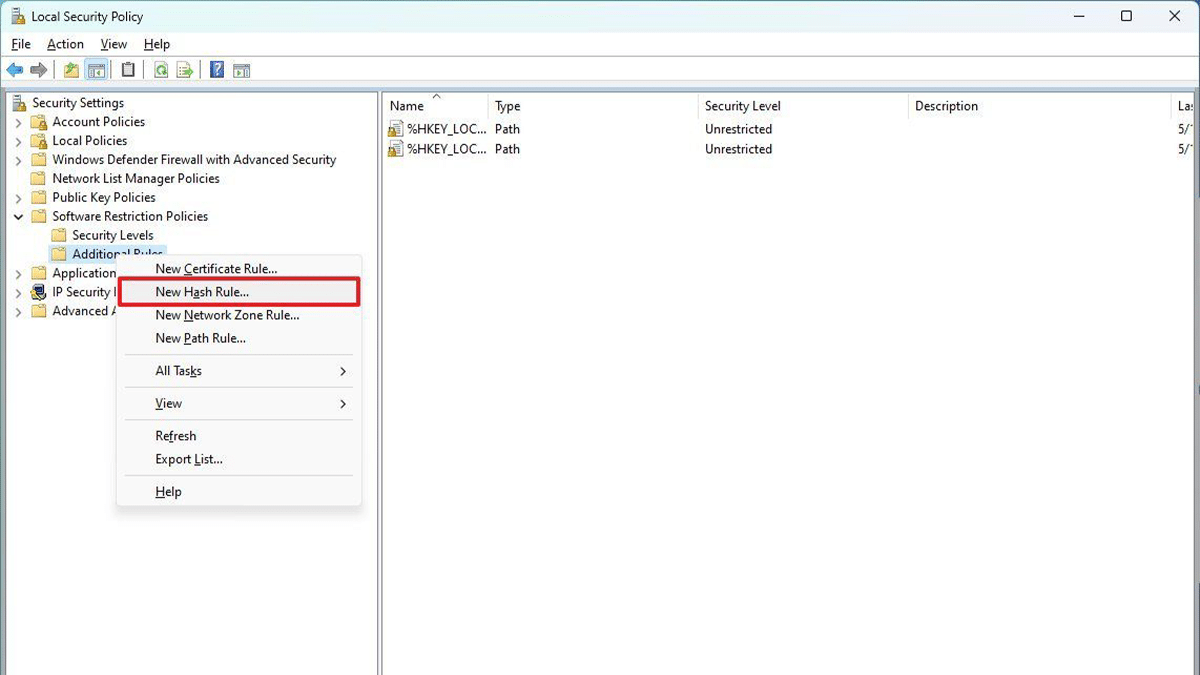Click the Export List toolbar icon

tap(185, 70)
